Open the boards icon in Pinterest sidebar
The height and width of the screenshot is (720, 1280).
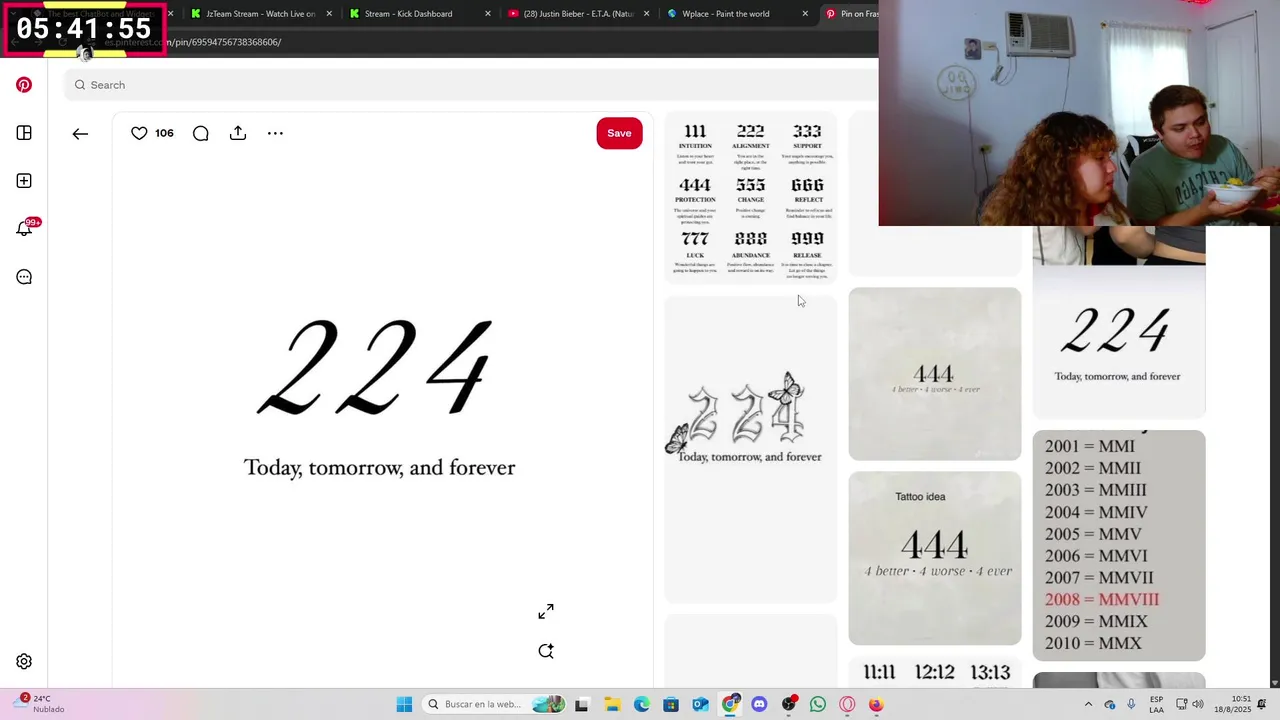[x=24, y=133]
